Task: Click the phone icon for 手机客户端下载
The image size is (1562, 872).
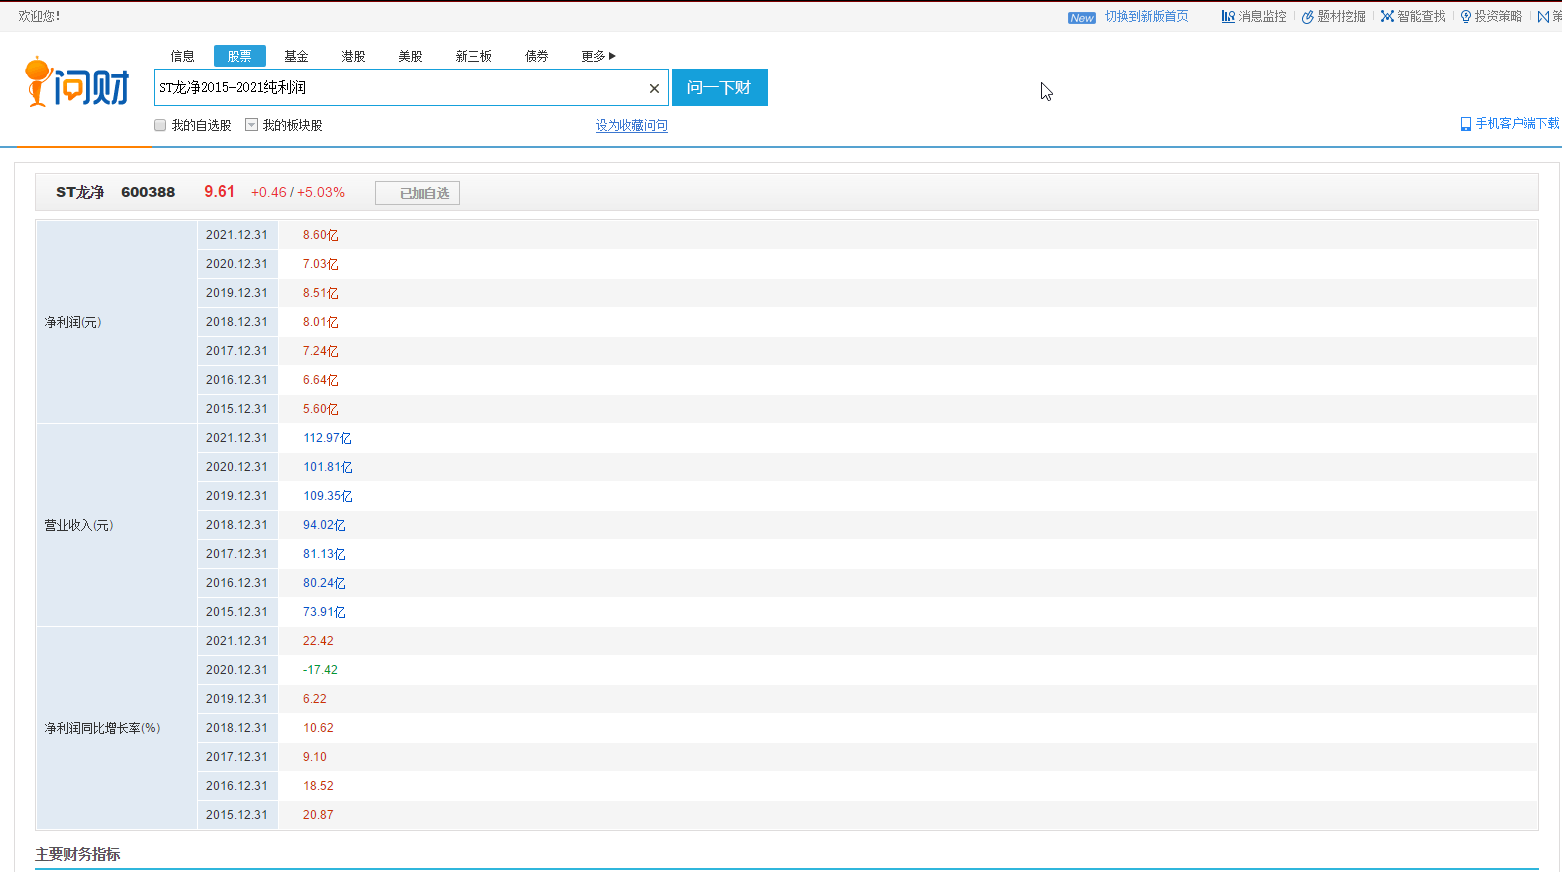Action: click(x=1466, y=124)
